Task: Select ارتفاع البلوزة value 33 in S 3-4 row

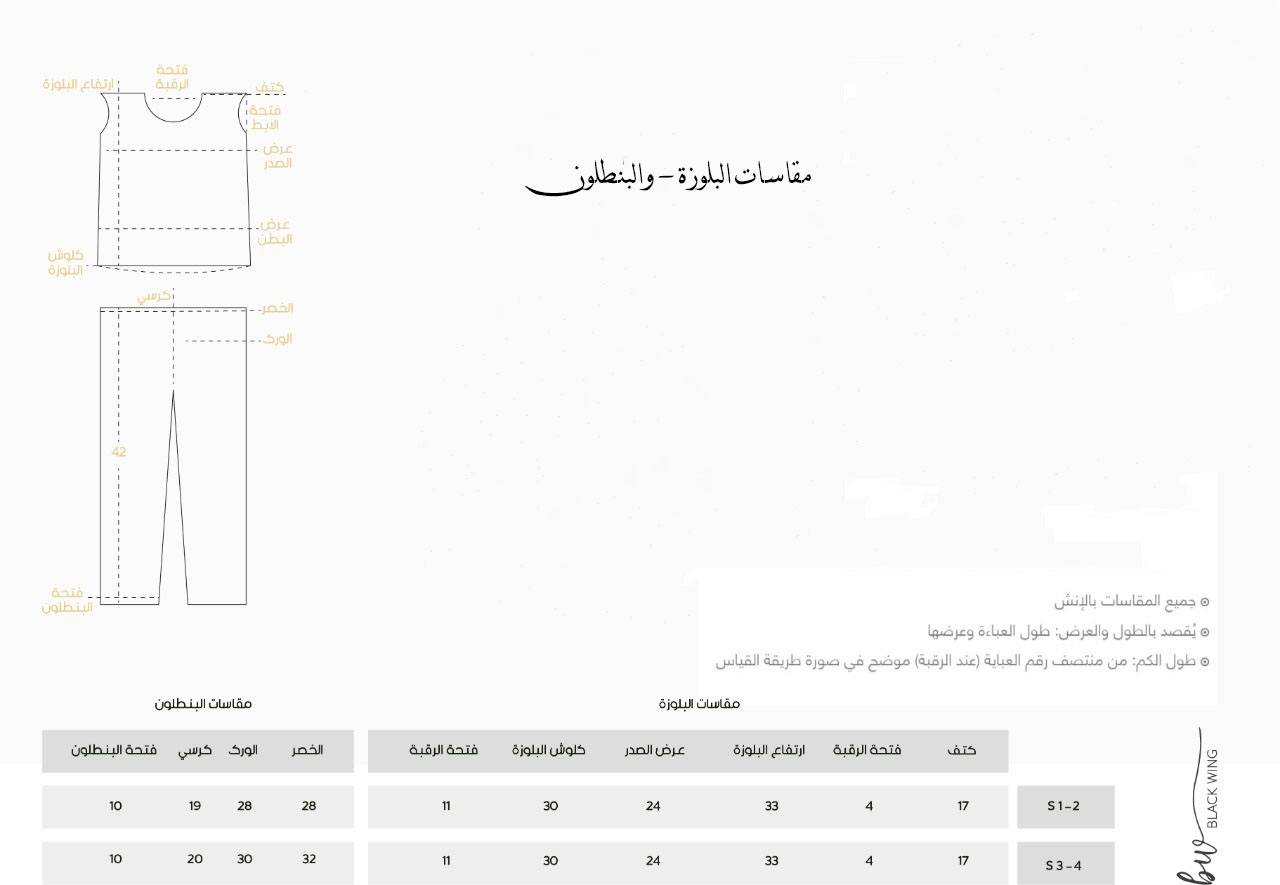Action: 771,861
